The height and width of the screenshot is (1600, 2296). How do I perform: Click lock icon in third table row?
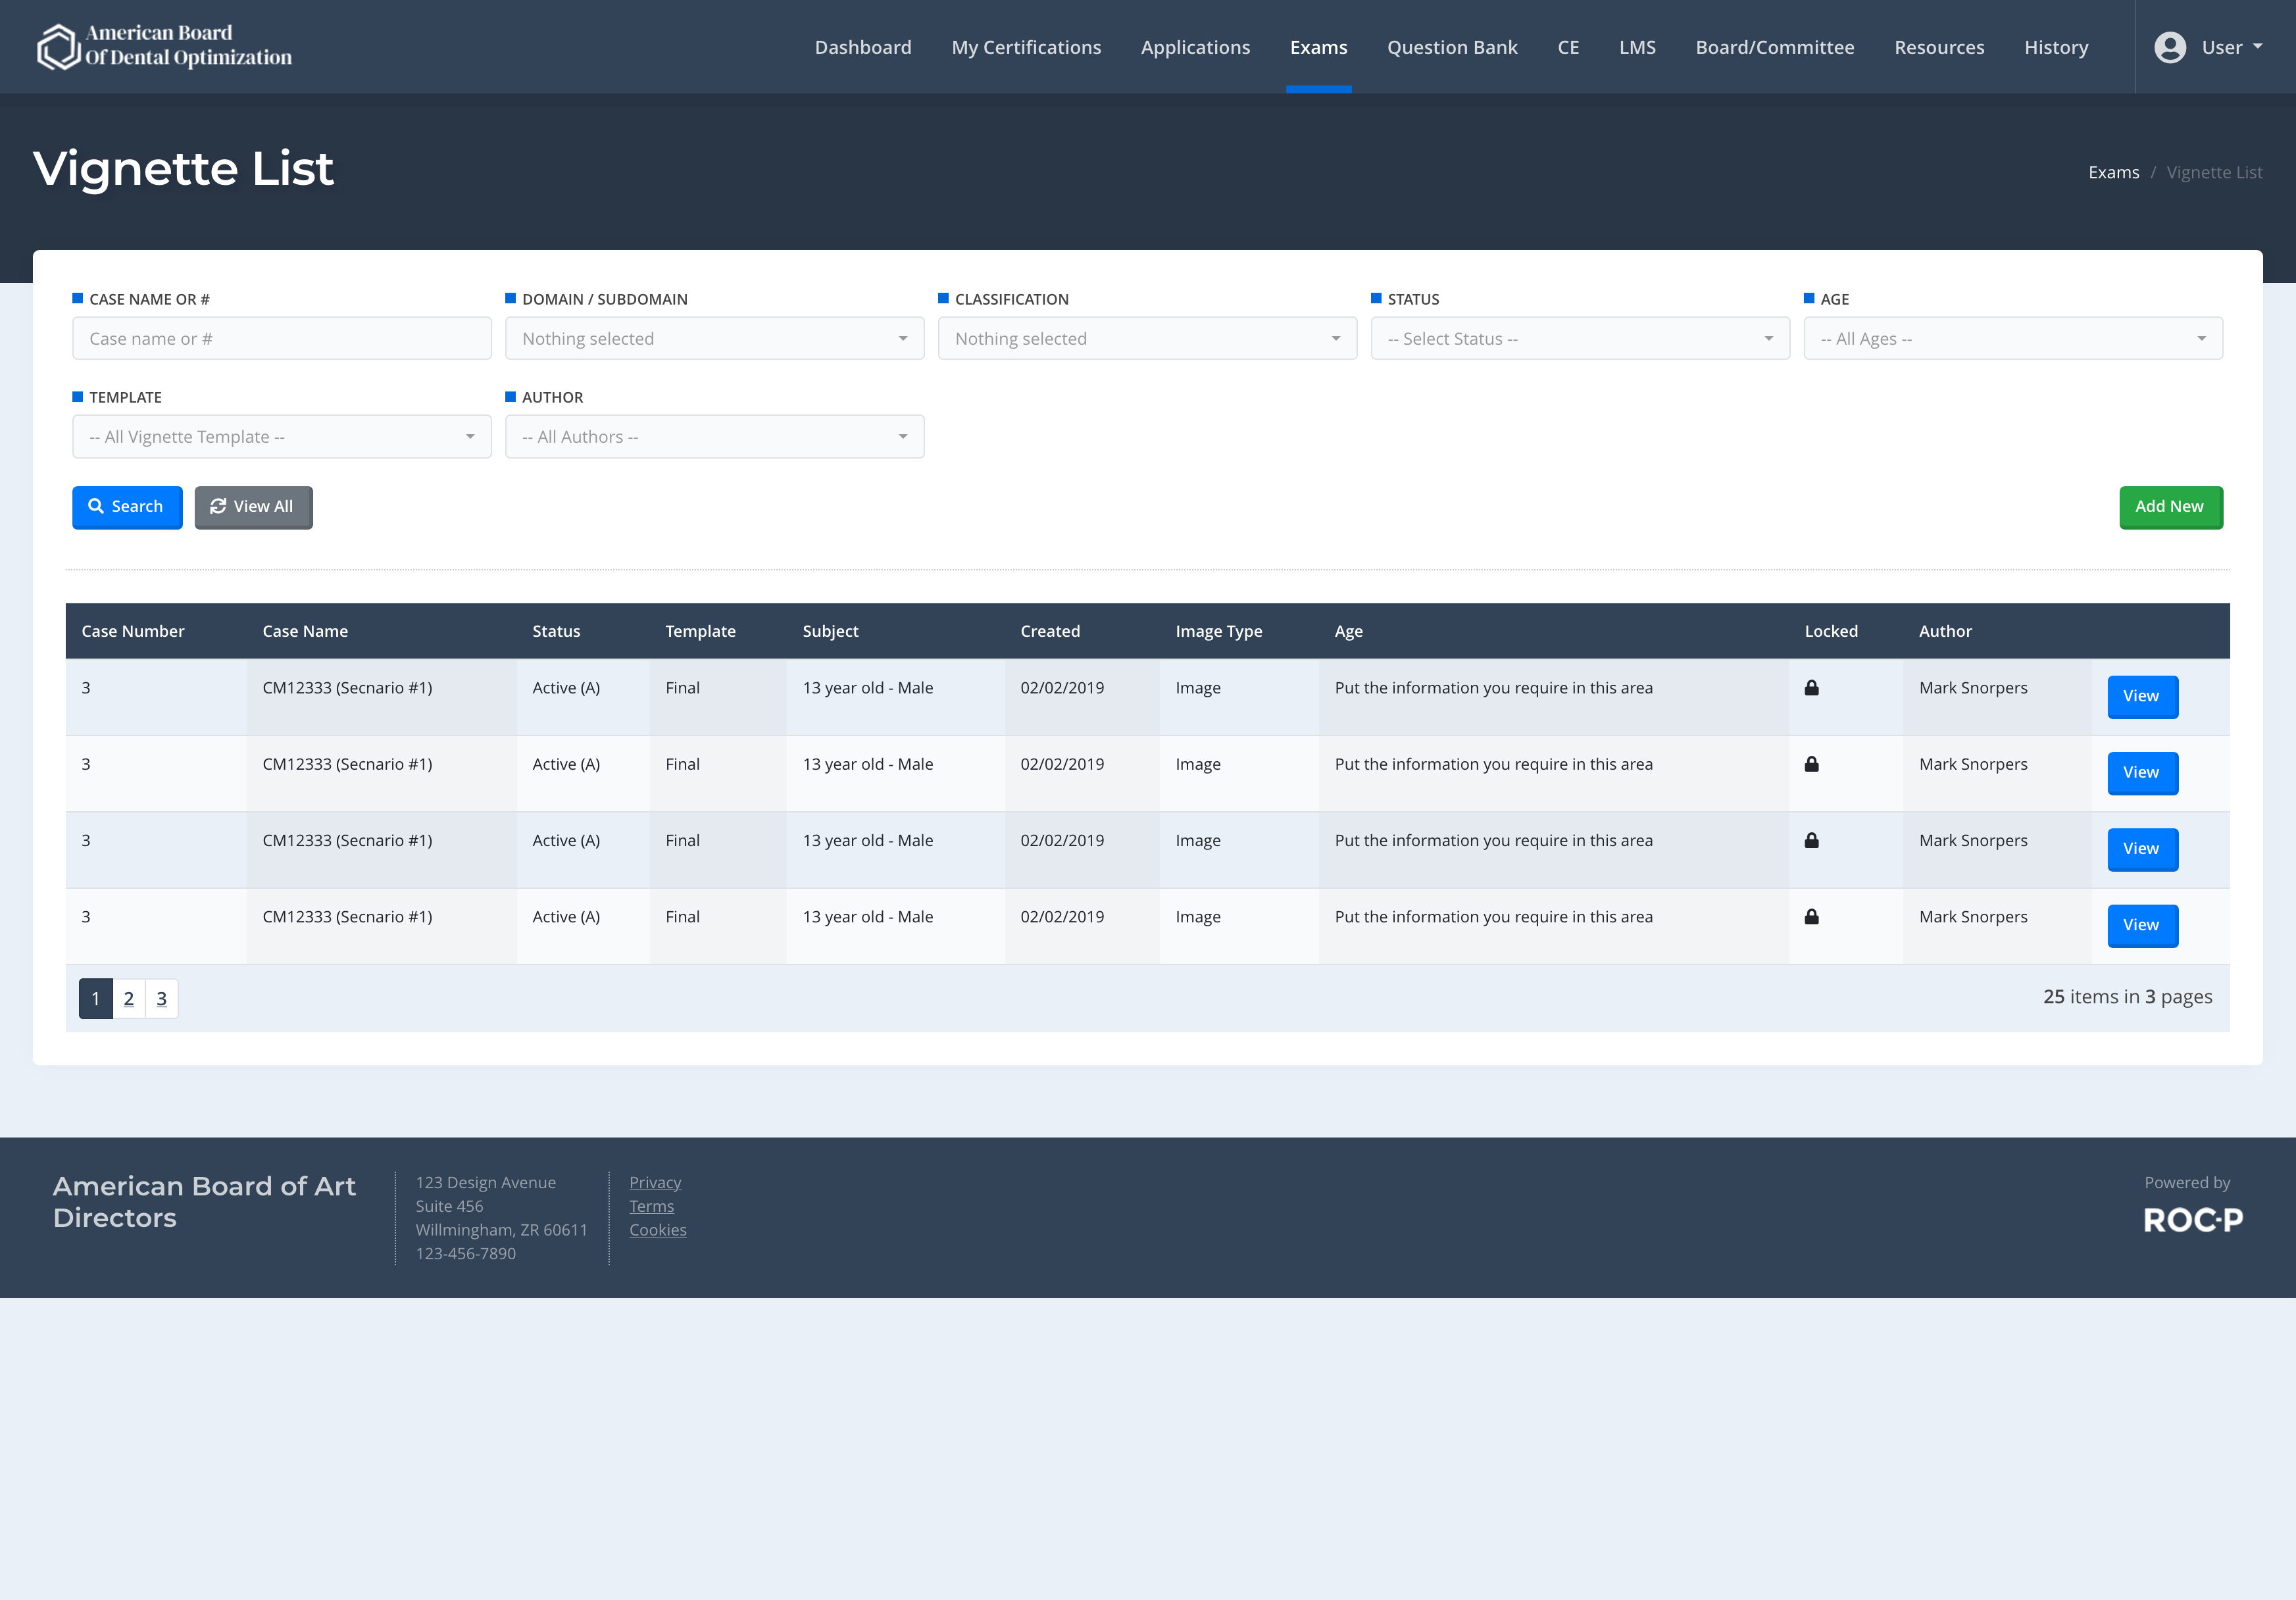(1811, 841)
